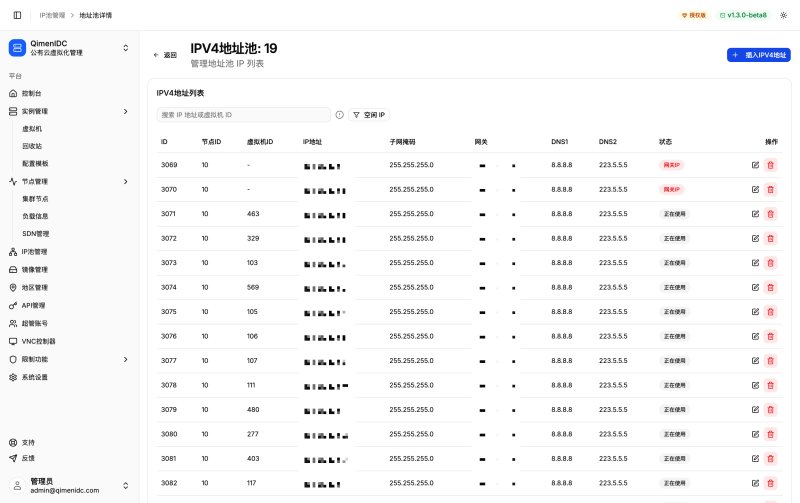Click VM ID 569 in row 3074
The height and width of the screenshot is (503, 800).
tap(253, 287)
